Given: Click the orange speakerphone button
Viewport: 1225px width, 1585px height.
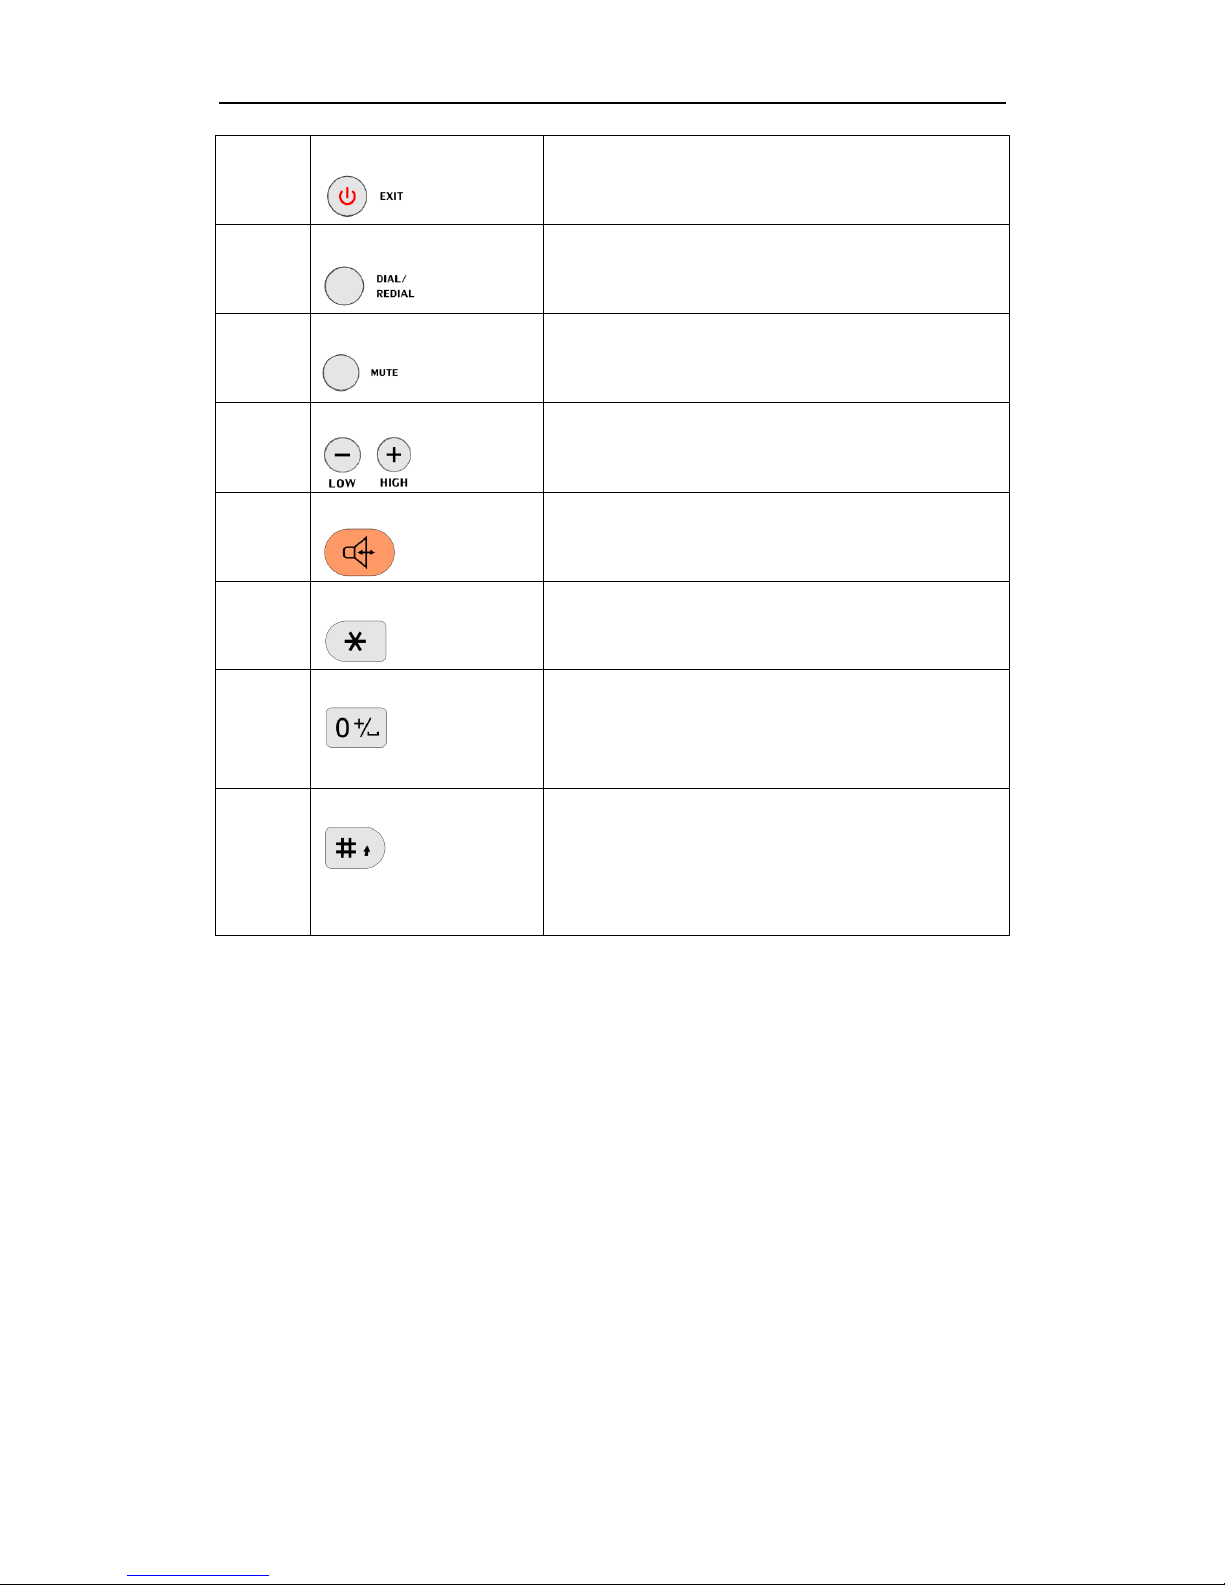Looking at the screenshot, I should [359, 552].
